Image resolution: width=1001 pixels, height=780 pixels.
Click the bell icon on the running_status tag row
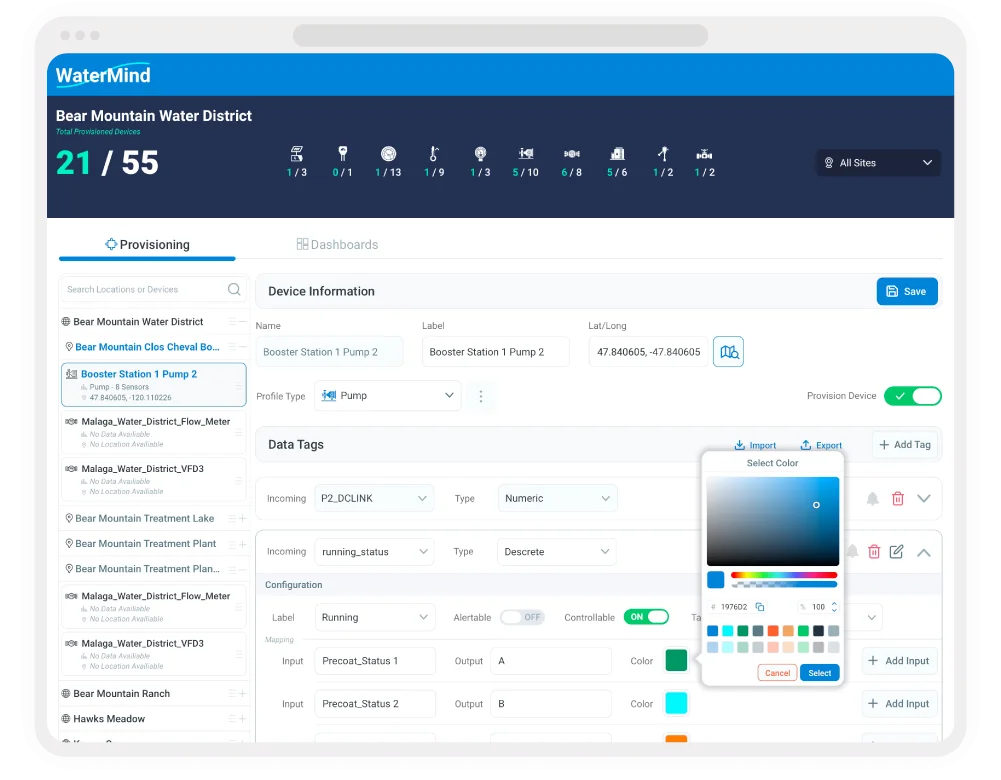(852, 551)
